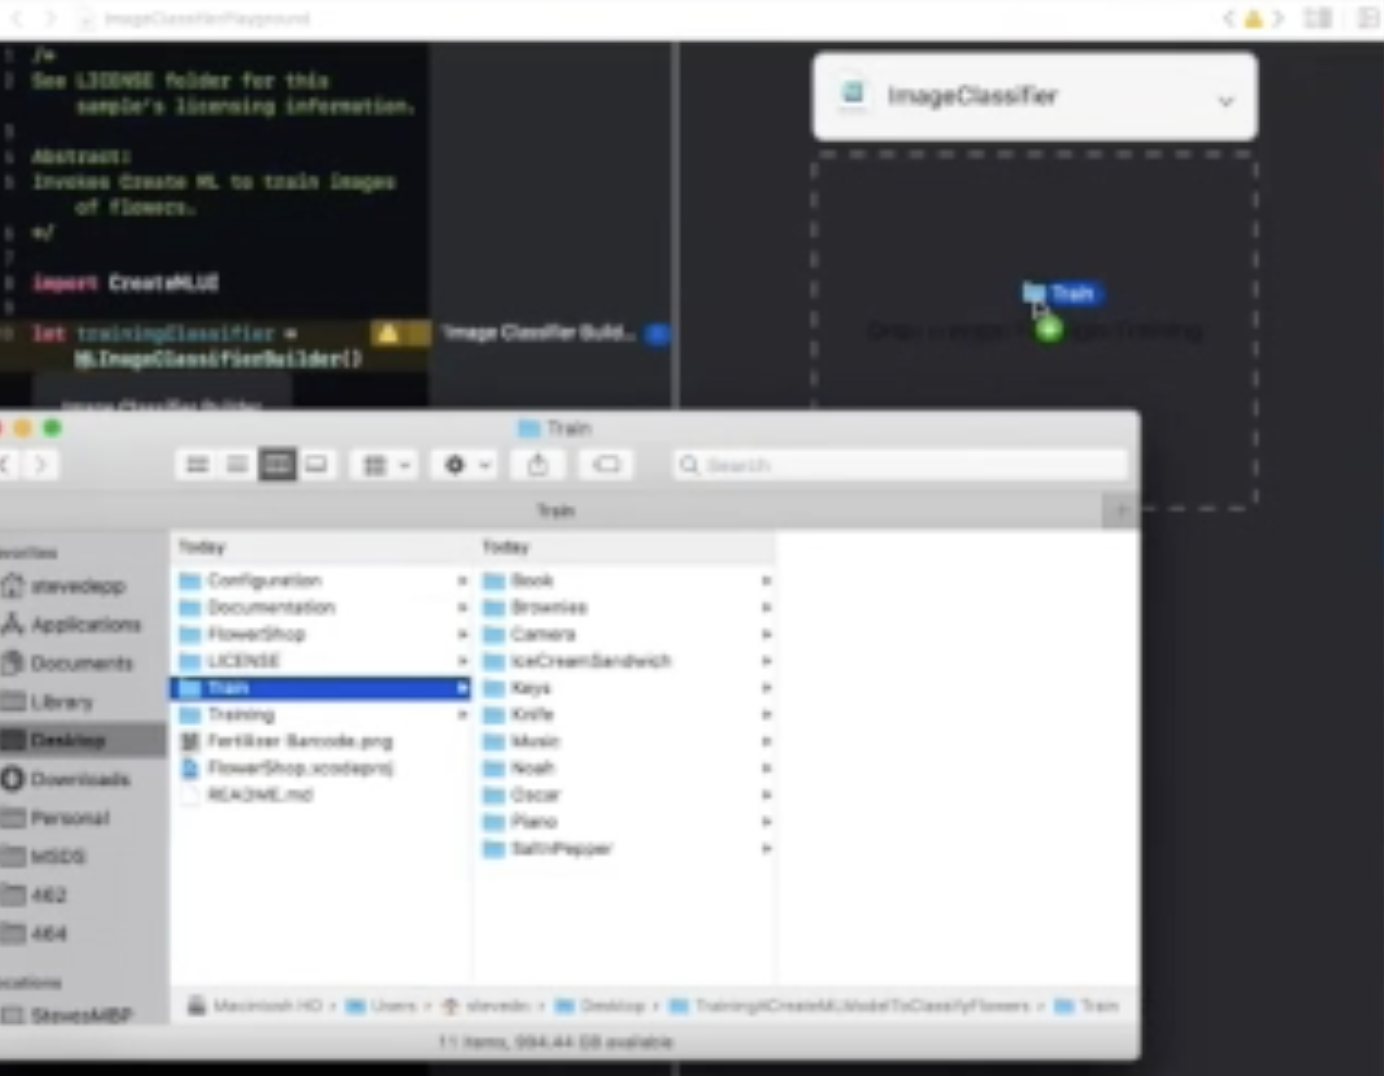The image size is (1384, 1076).
Task: Click the add tab plus button
Action: (1121, 511)
